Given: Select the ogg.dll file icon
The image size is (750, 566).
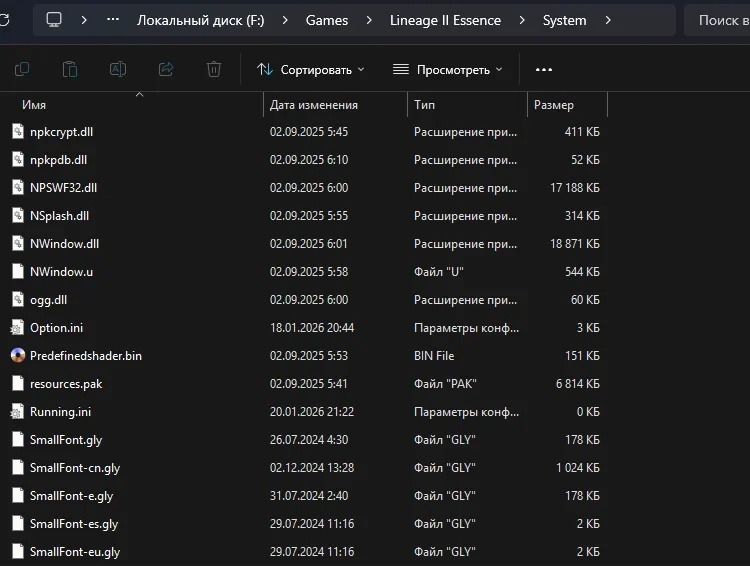Looking at the screenshot, I should (x=18, y=300).
